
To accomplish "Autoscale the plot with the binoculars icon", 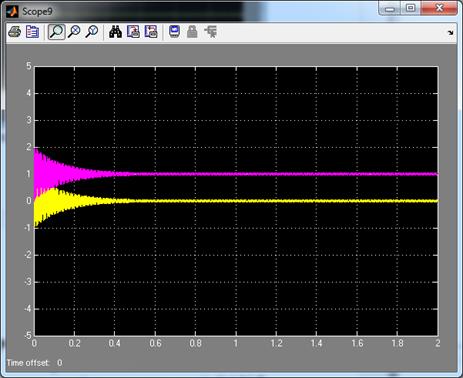I will (115, 32).
